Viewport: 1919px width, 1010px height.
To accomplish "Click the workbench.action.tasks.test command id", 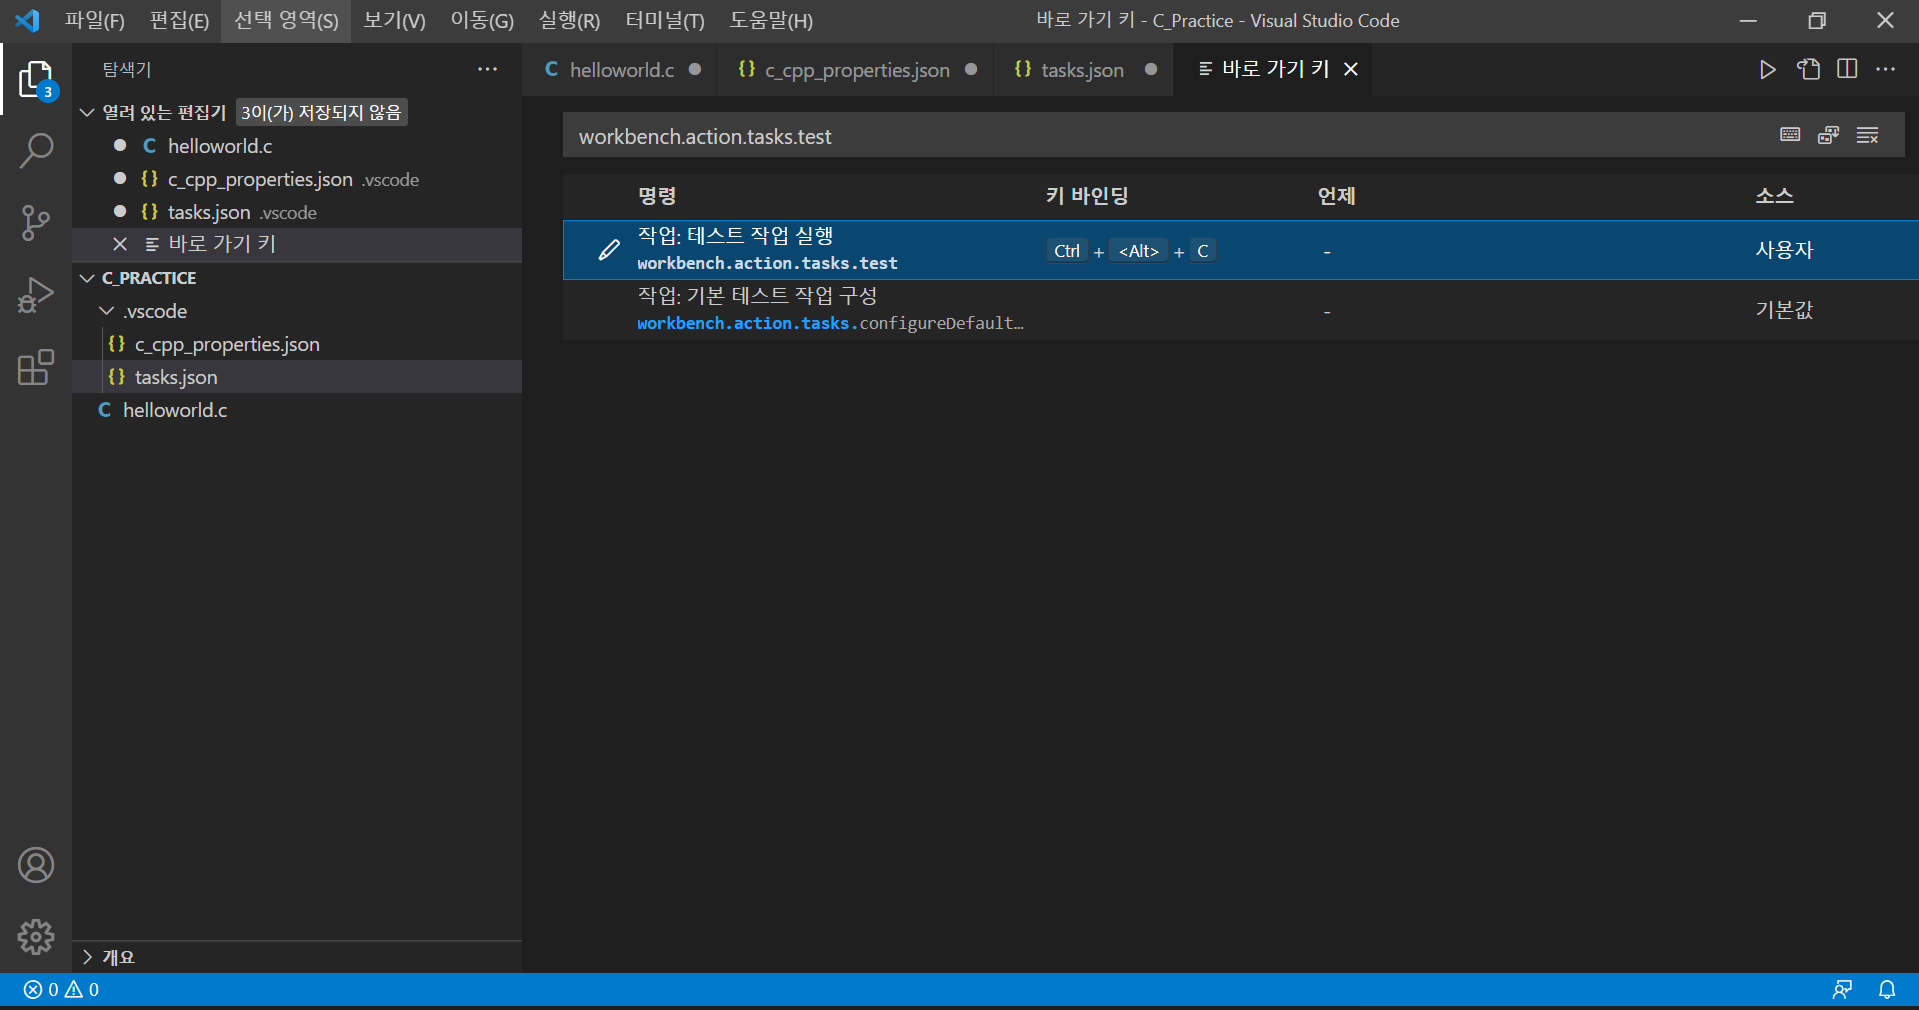I will pyautogui.click(x=767, y=264).
